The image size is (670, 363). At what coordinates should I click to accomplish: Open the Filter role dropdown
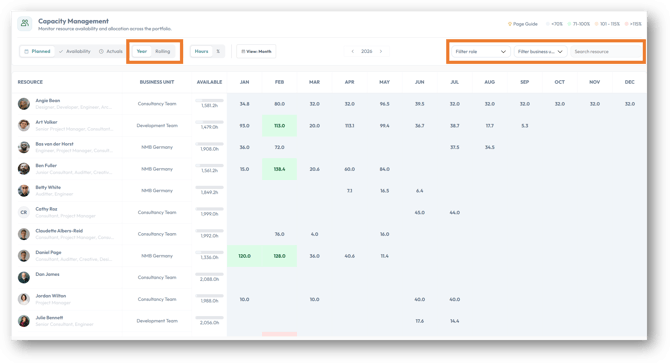(x=480, y=52)
